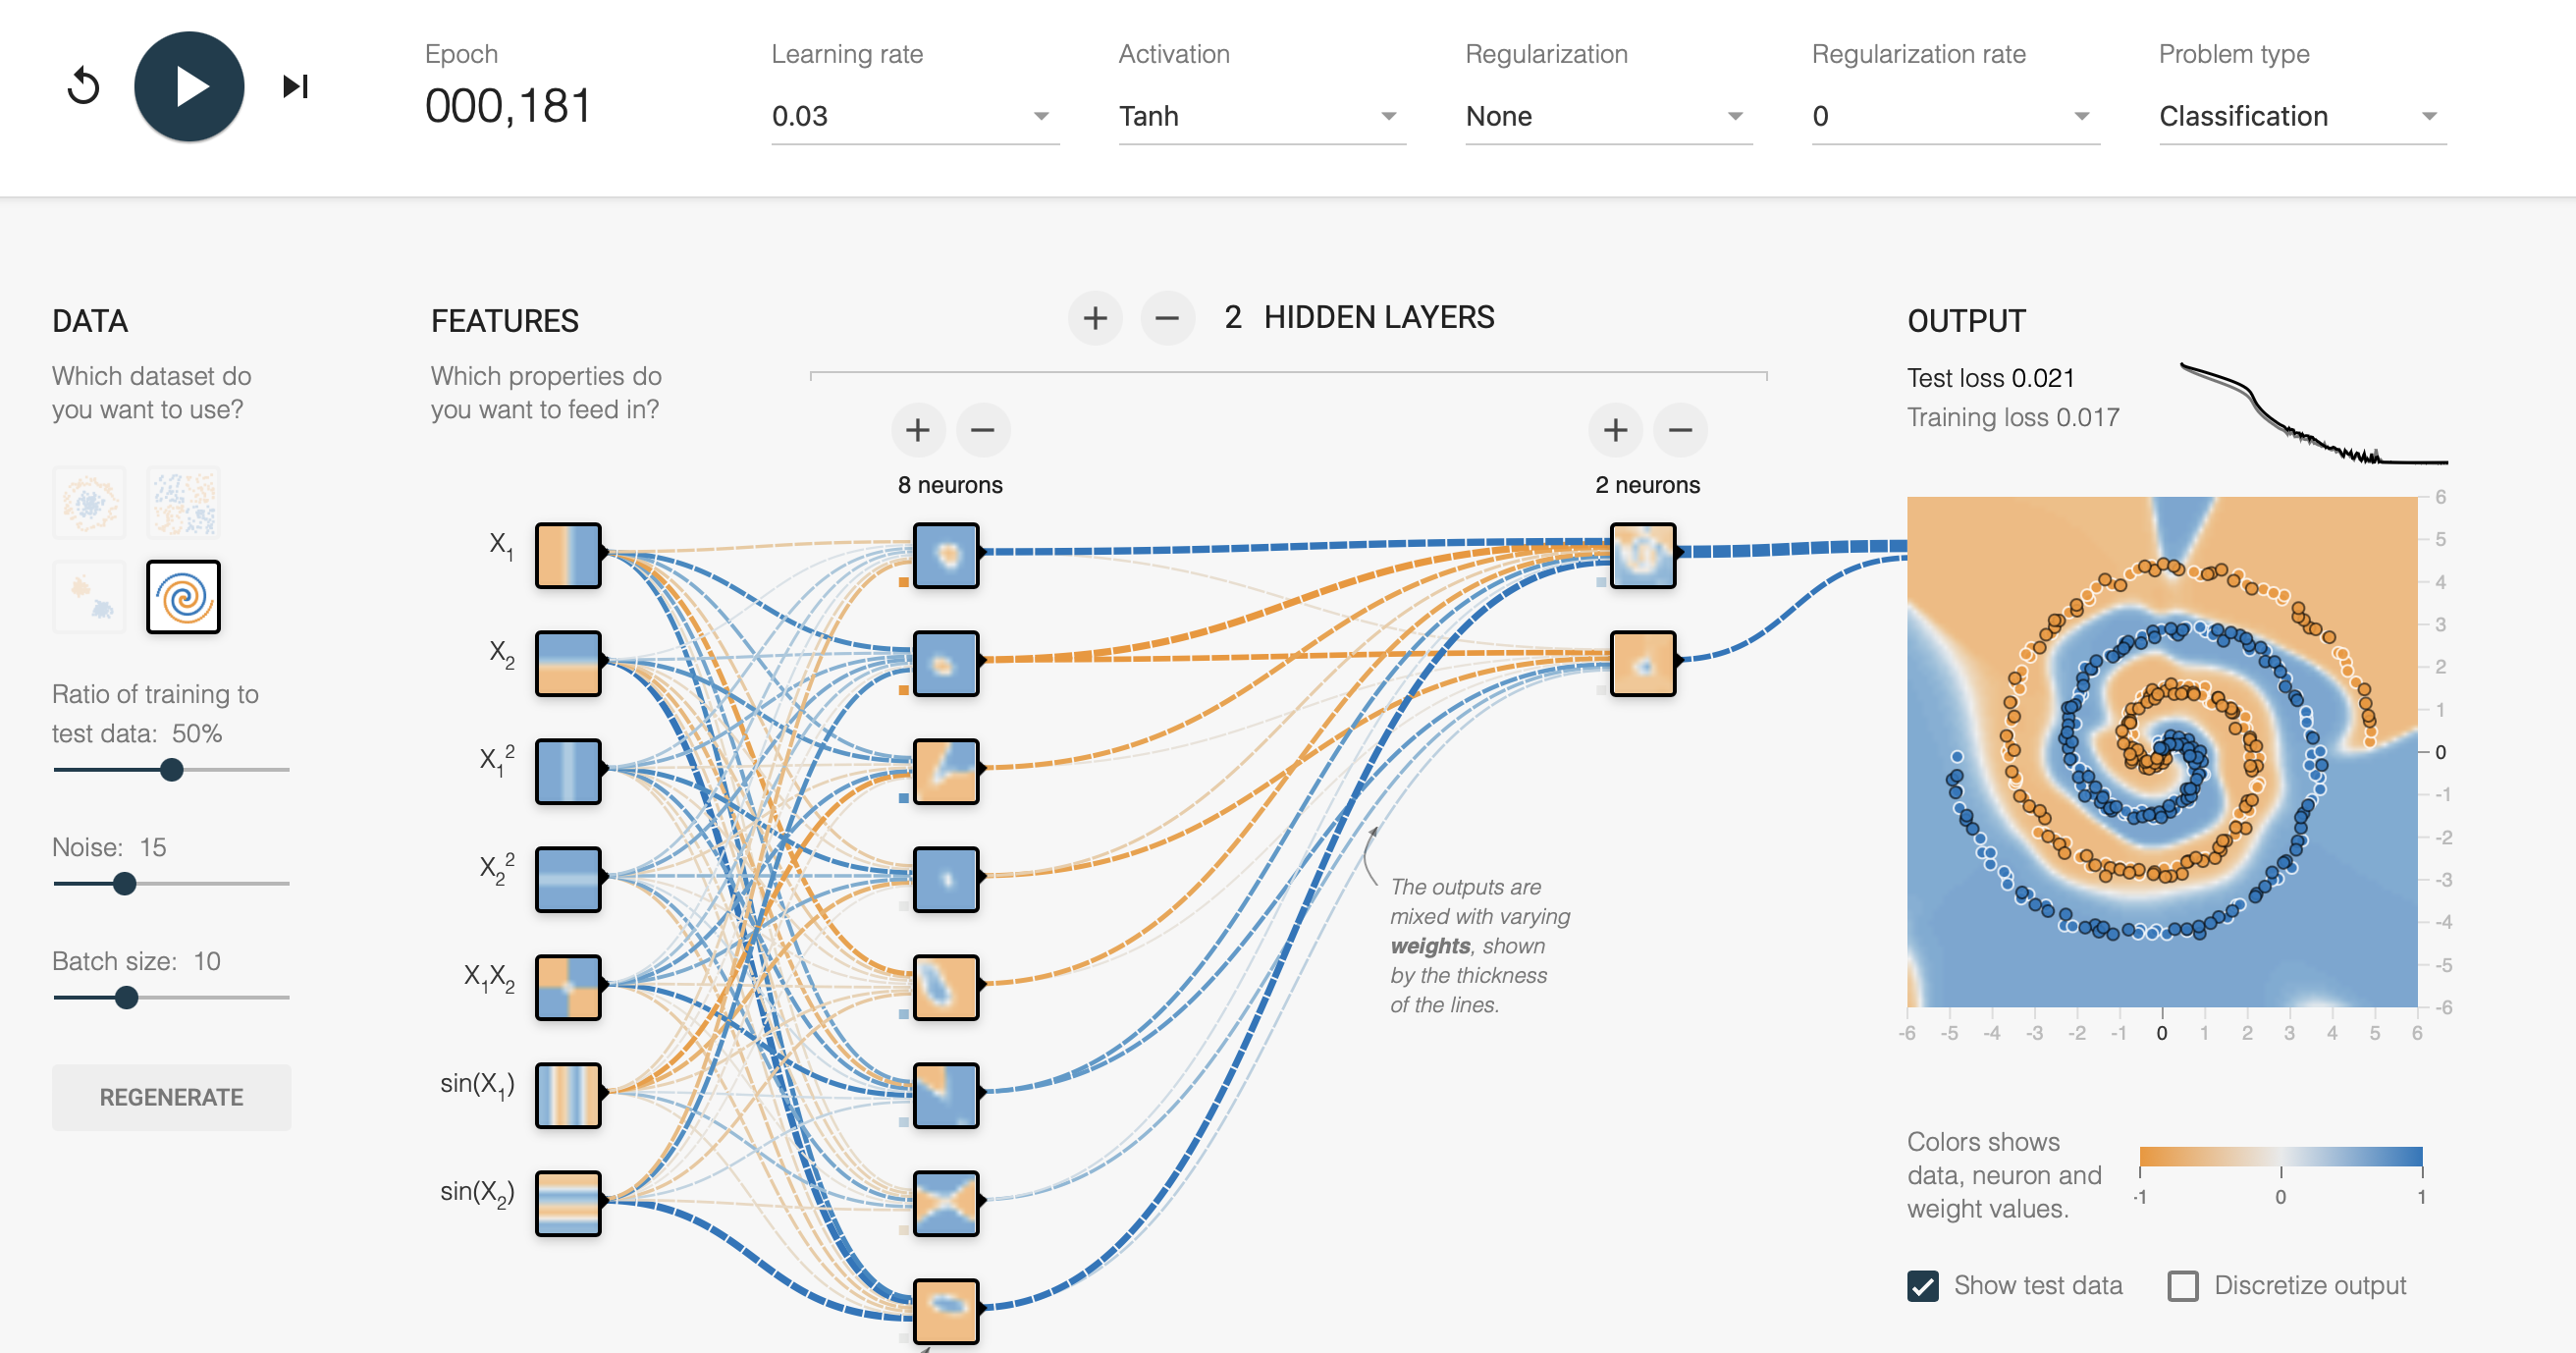Expand the Problem type dropdown
This screenshot has width=2576, height=1353.
point(2302,117)
